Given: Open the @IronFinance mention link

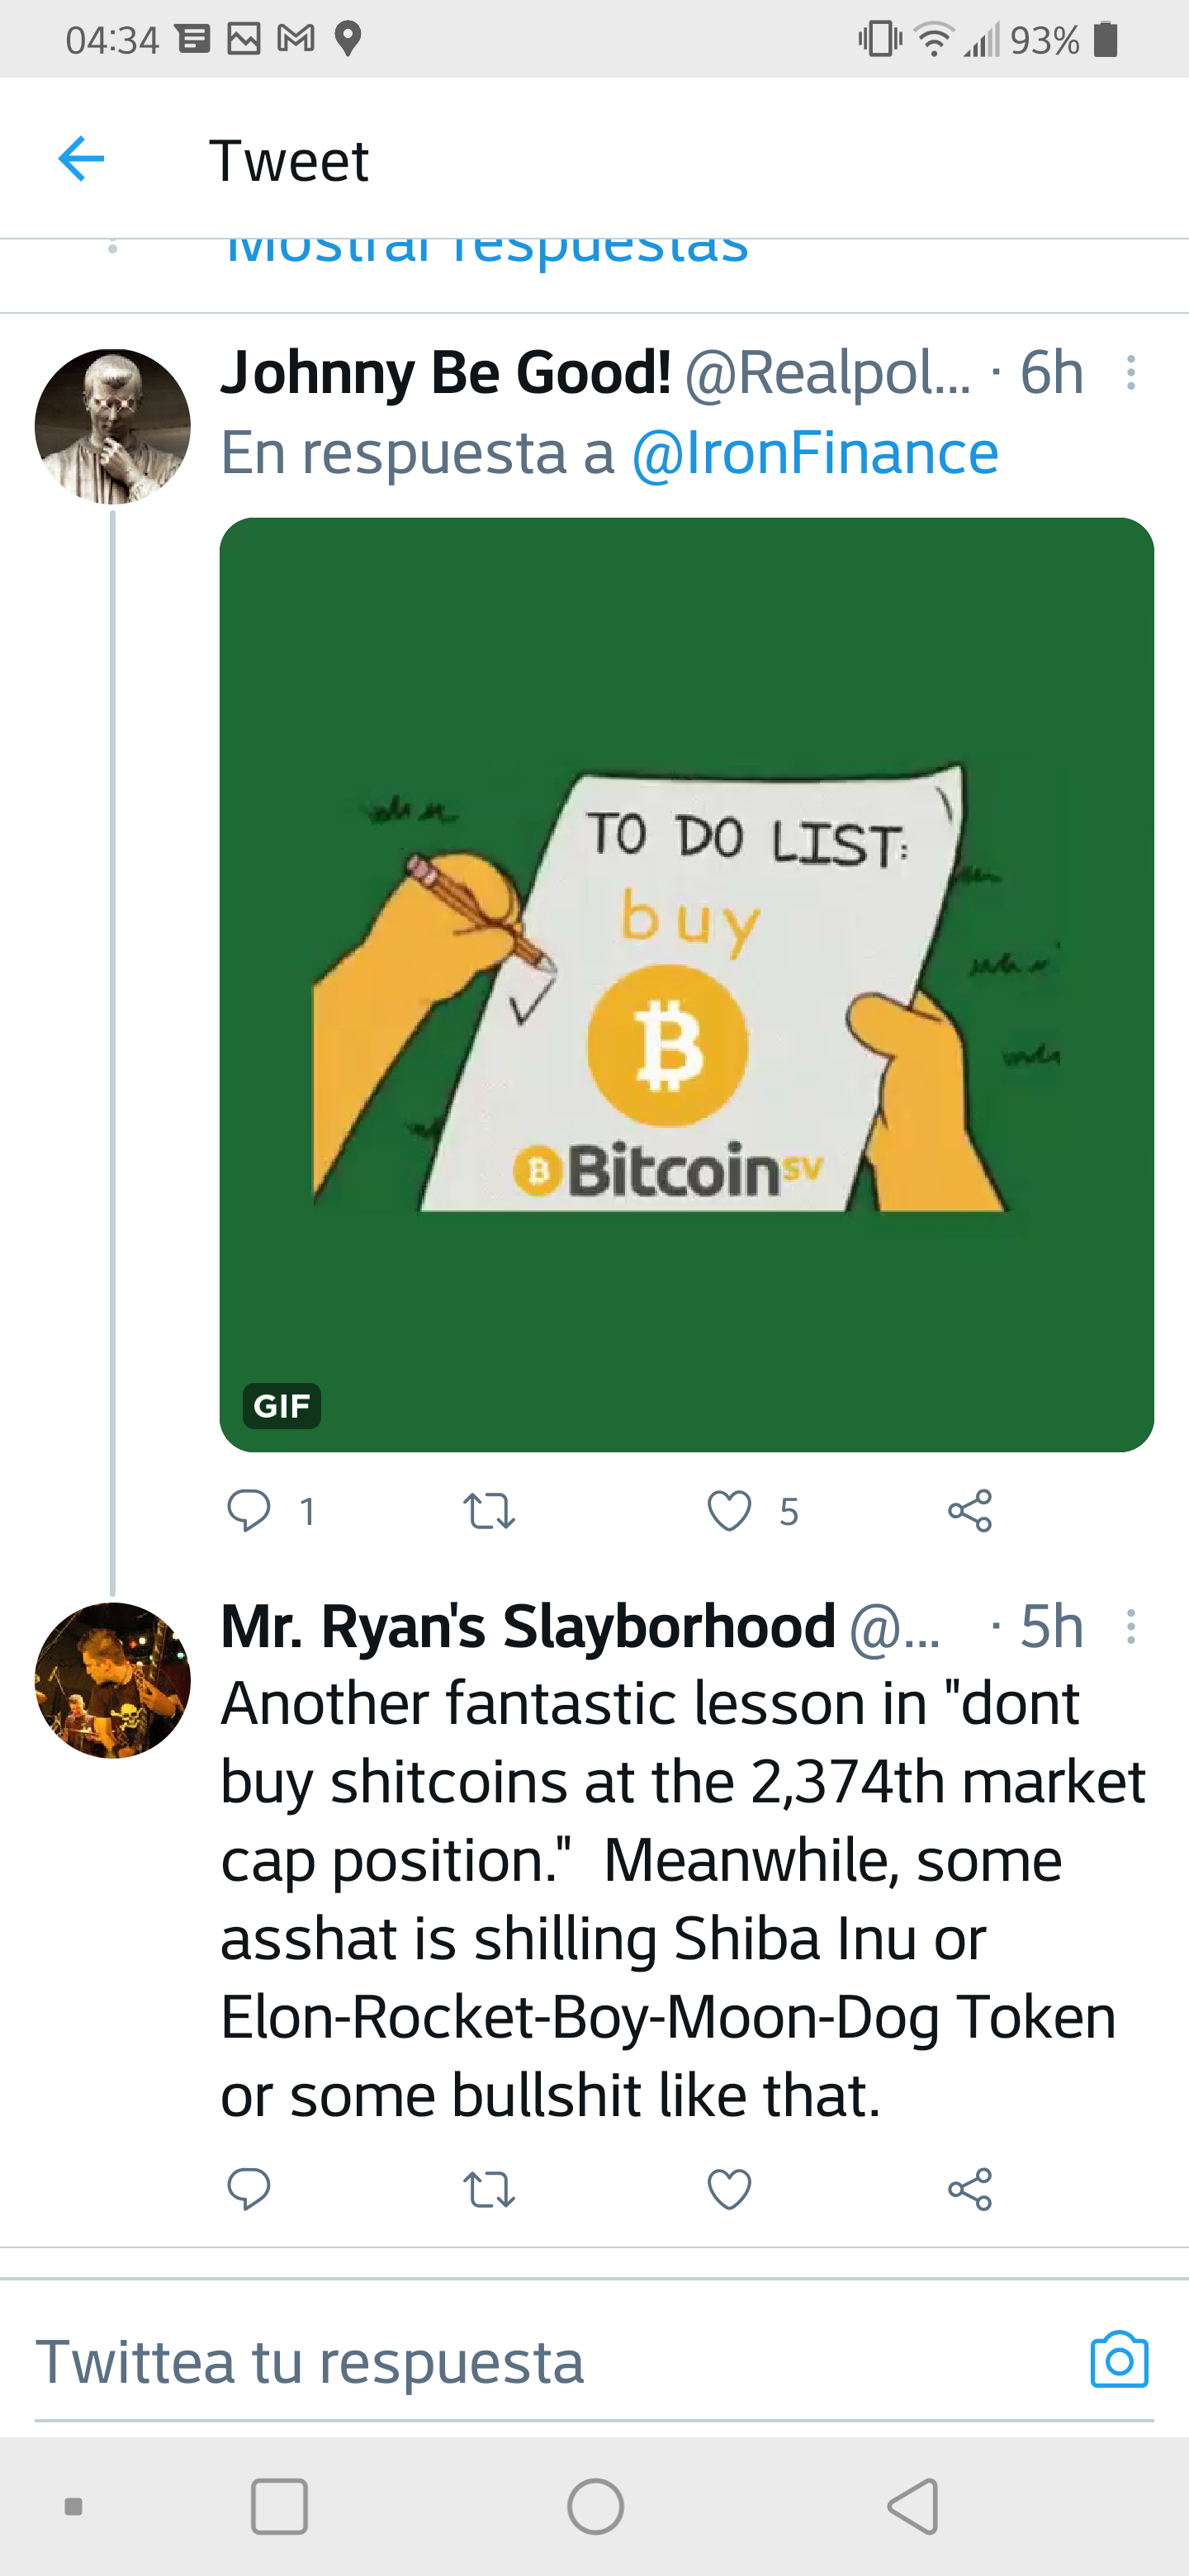Looking at the screenshot, I should coord(814,453).
